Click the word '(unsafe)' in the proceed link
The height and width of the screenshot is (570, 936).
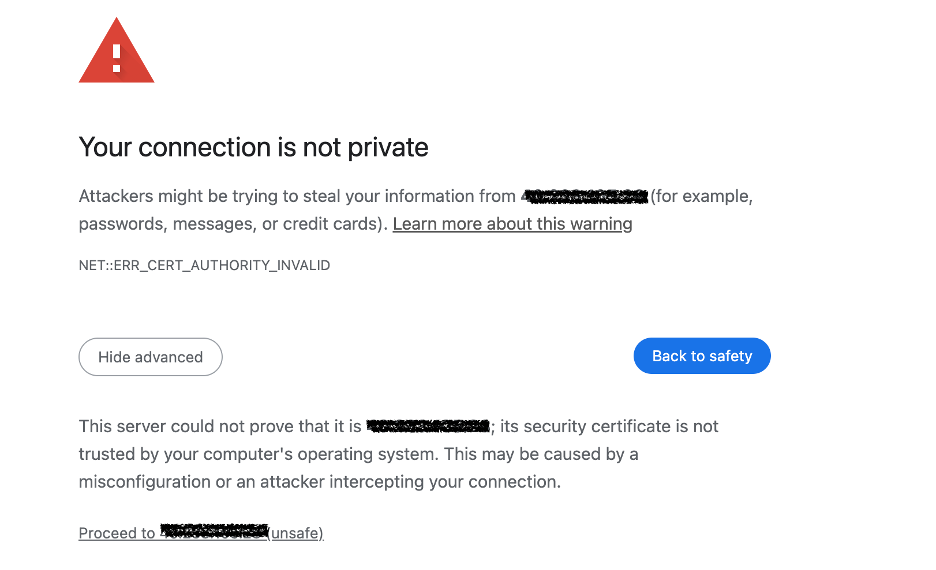point(296,533)
